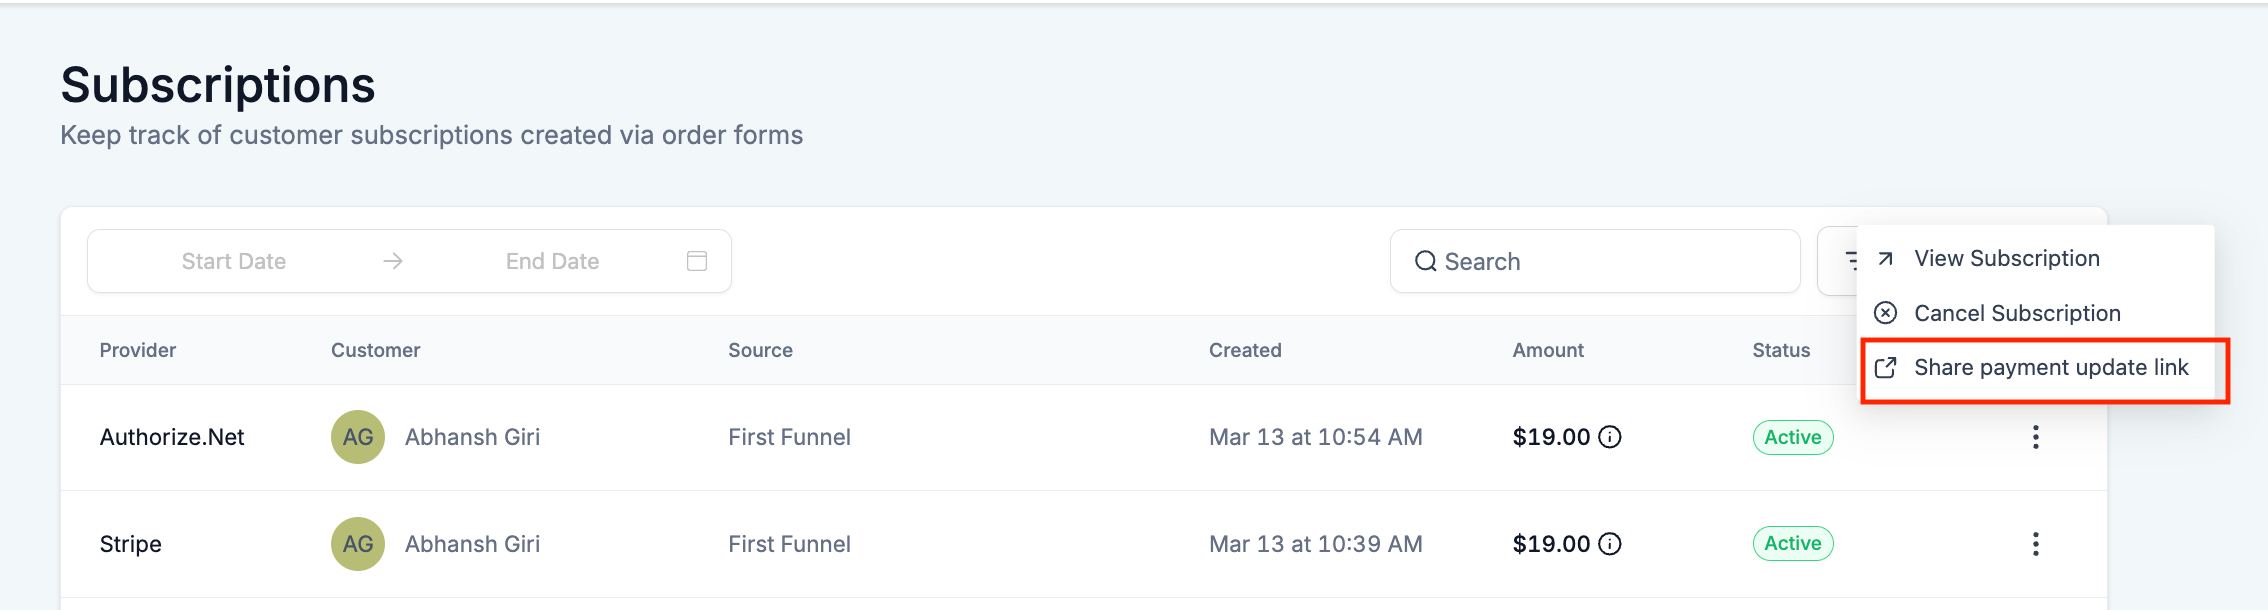Choose Cancel Subscription in the menu
This screenshot has width=2268, height=610.
click(2016, 313)
